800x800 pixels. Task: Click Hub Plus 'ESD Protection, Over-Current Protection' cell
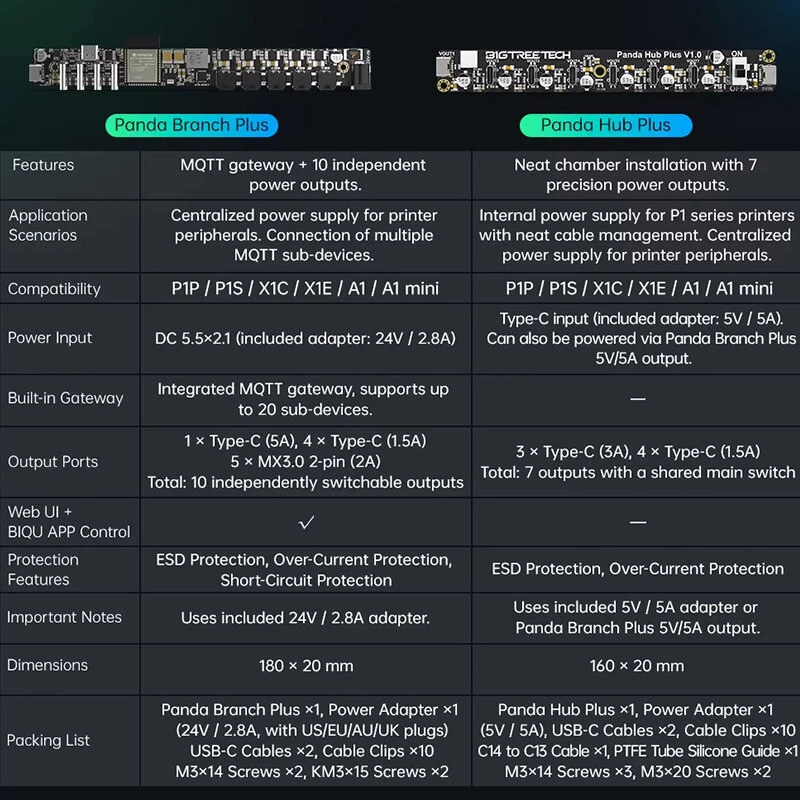click(x=636, y=569)
